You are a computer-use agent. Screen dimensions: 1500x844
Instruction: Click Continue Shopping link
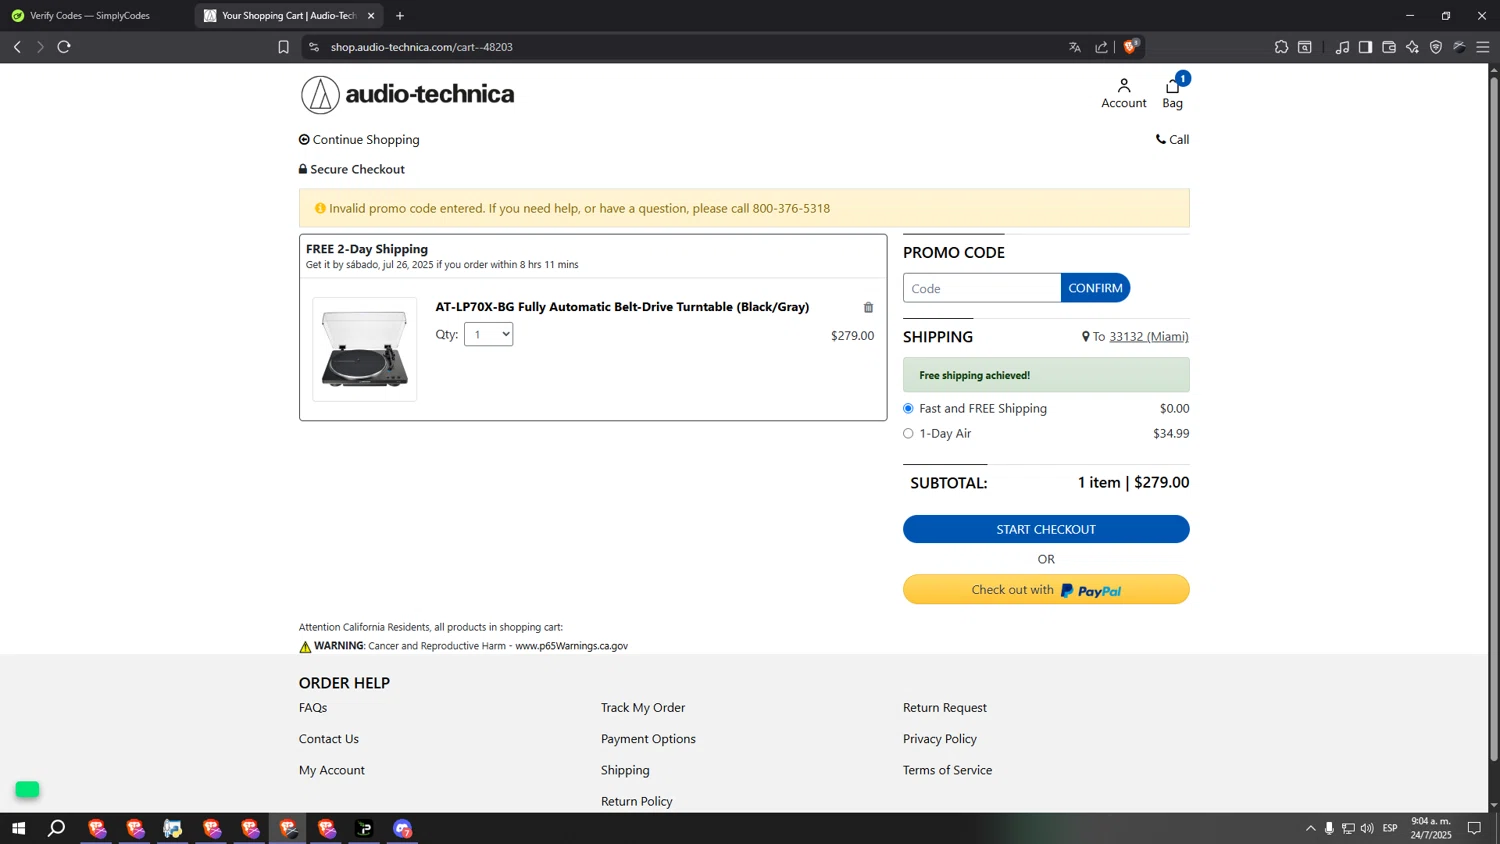tap(359, 140)
